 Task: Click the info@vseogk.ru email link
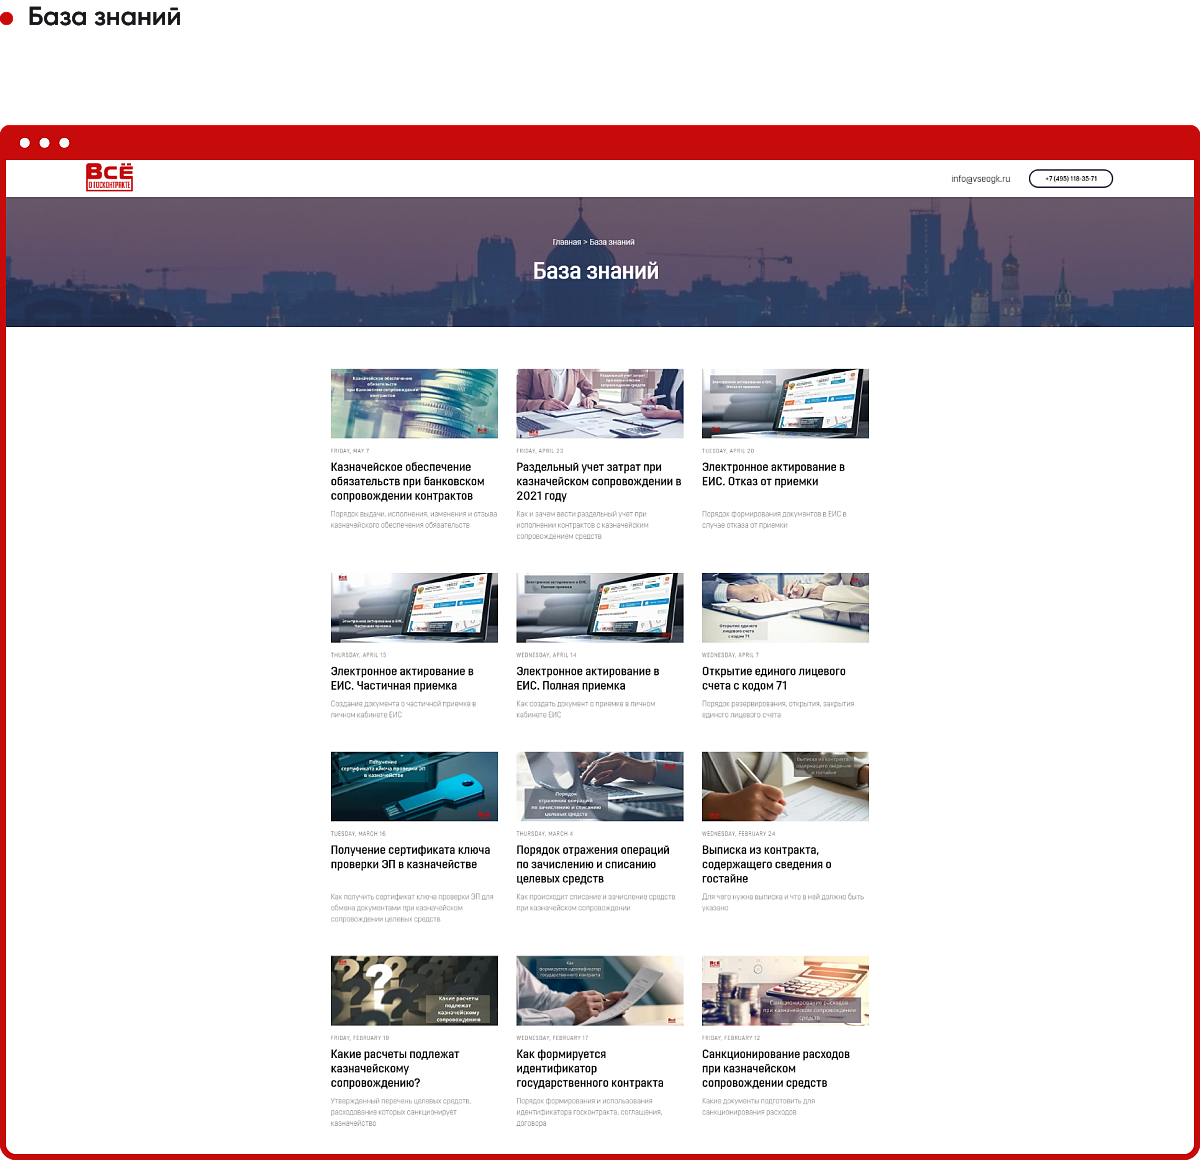click(x=980, y=179)
